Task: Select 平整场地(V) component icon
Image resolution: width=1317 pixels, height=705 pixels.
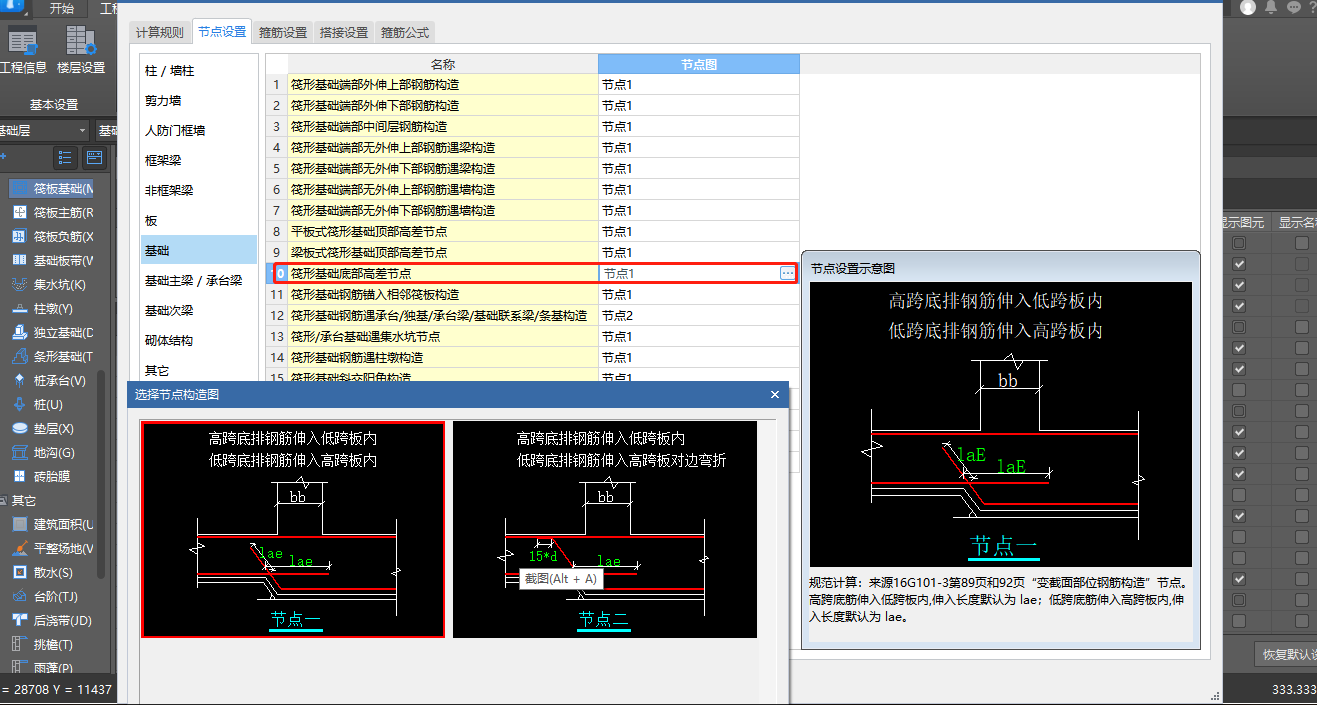Action: (19, 548)
